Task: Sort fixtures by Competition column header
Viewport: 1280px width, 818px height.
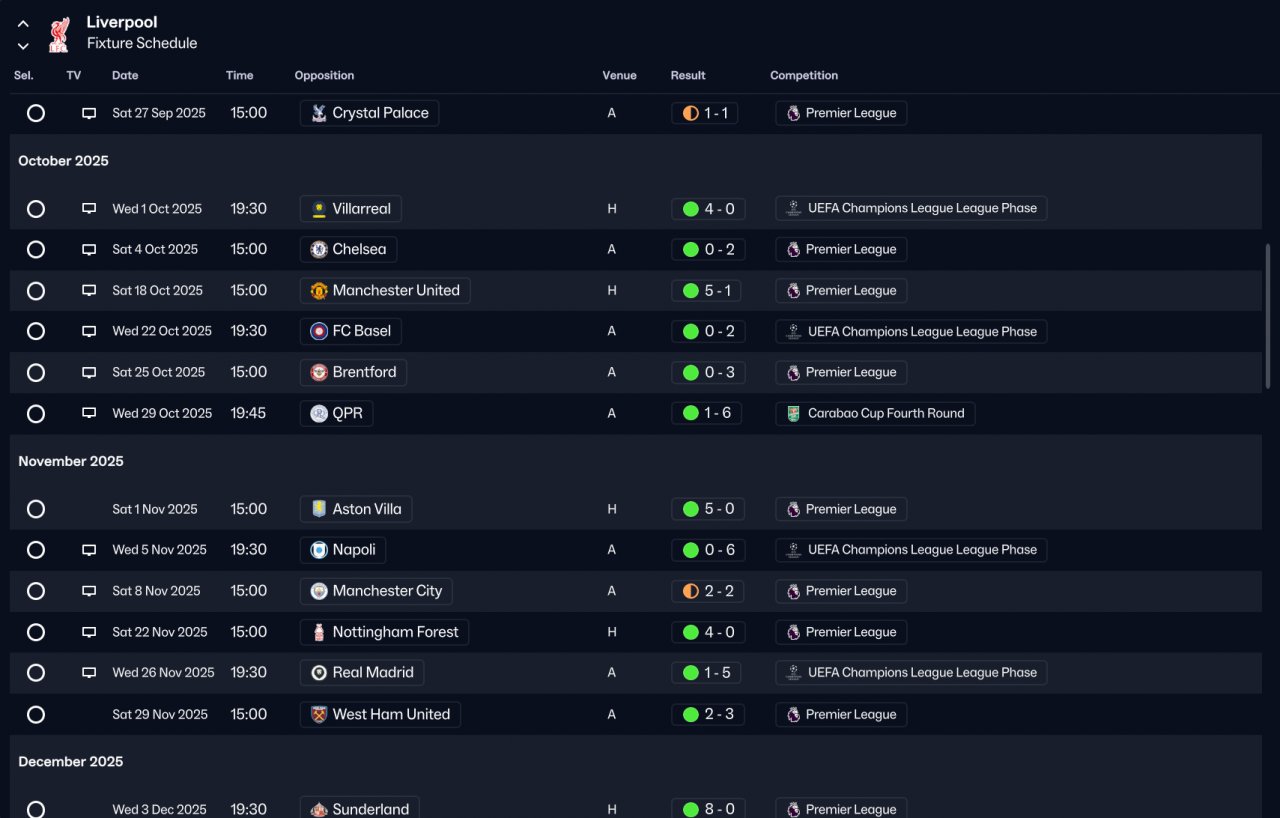Action: coord(804,76)
